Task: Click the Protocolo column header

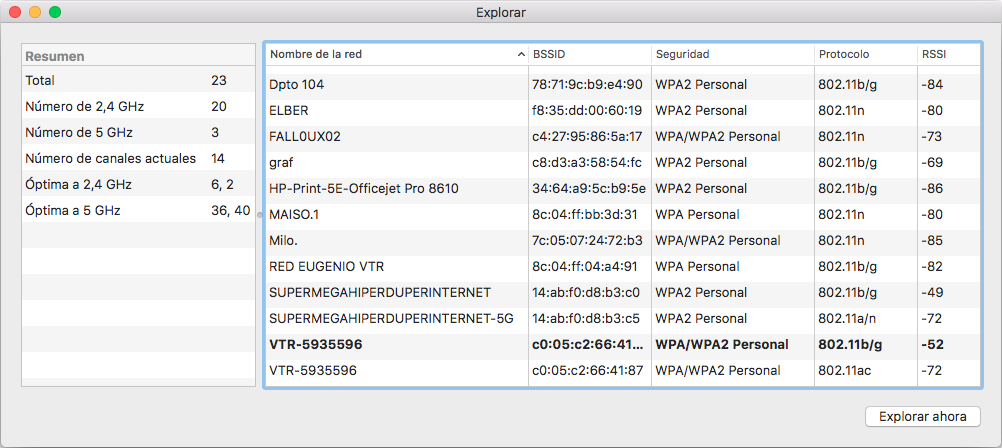Action: [x=864, y=54]
